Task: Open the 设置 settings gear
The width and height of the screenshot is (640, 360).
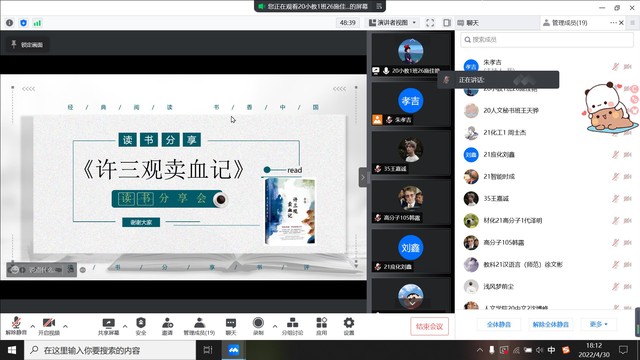Action: (349, 323)
